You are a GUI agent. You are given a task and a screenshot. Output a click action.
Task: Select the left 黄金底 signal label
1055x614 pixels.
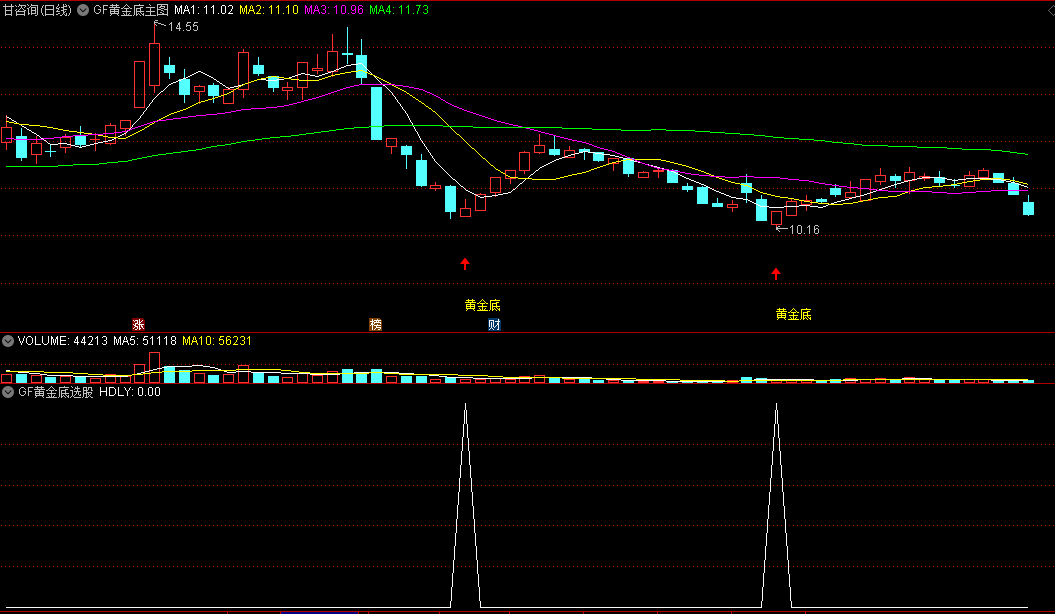point(482,305)
